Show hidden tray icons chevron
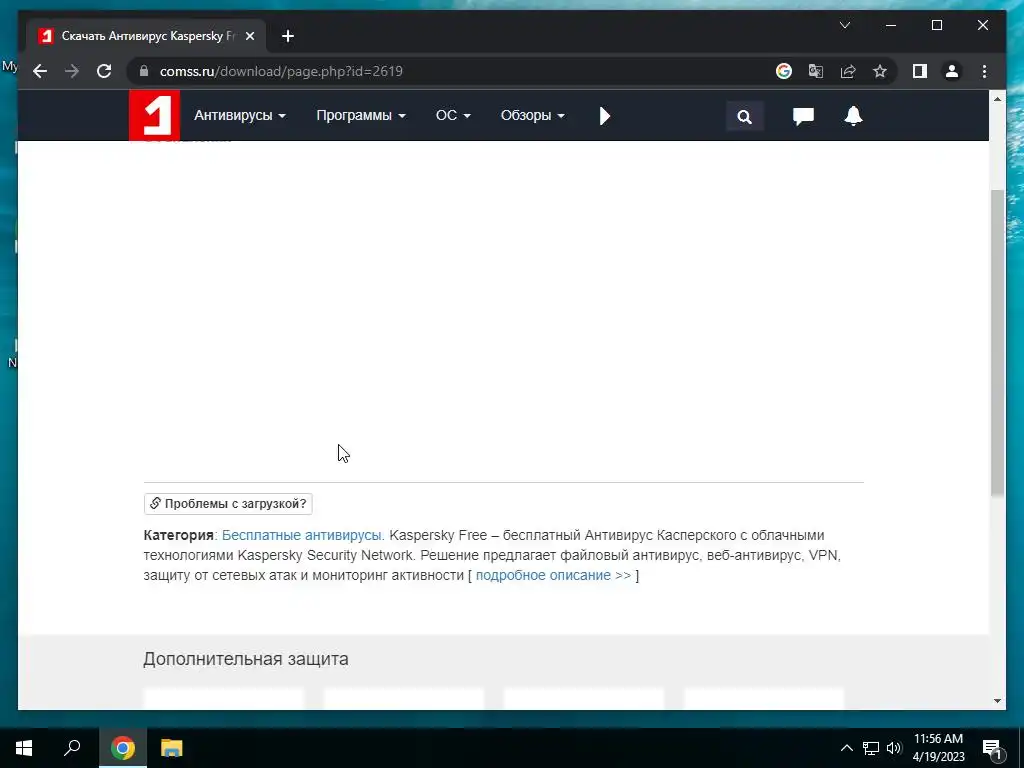Image resolution: width=1024 pixels, height=768 pixels. (846, 748)
